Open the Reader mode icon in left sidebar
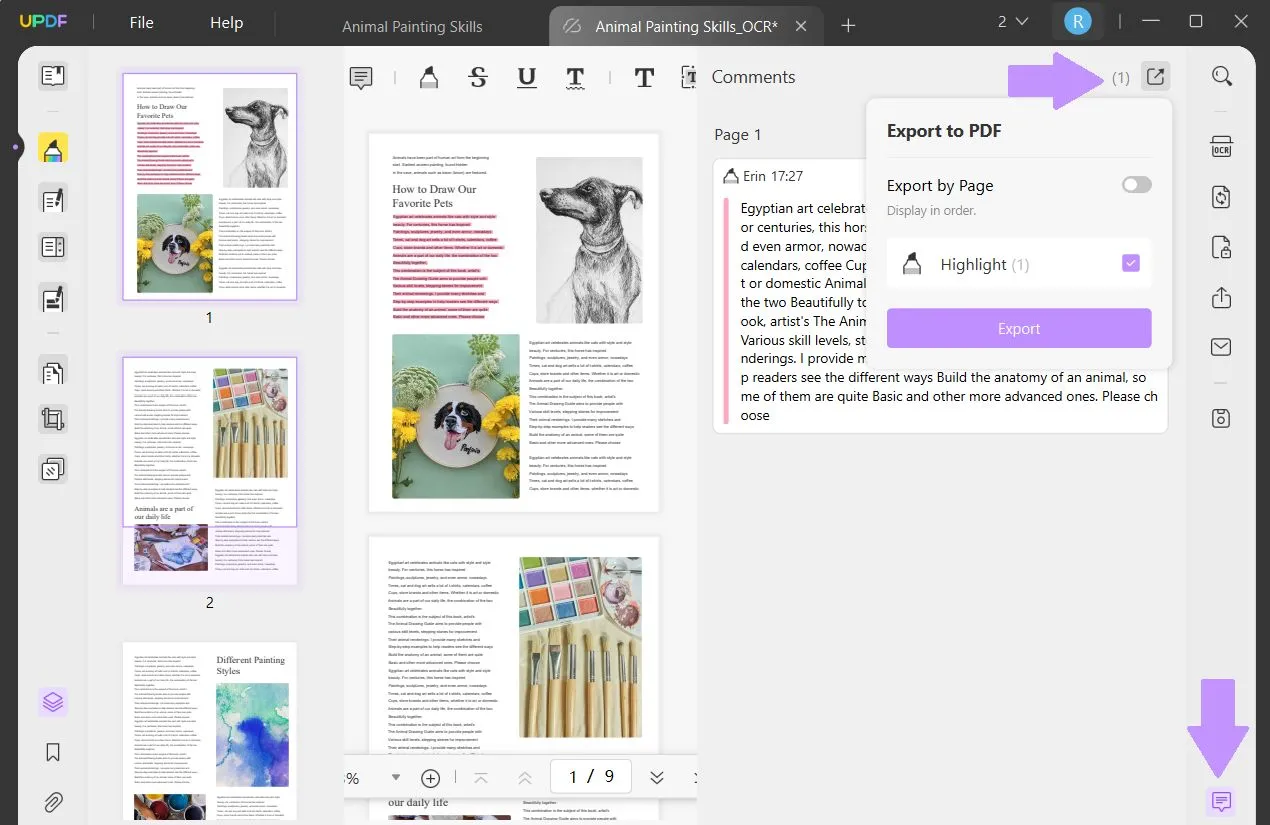Image resolution: width=1270 pixels, height=825 pixels. click(53, 76)
